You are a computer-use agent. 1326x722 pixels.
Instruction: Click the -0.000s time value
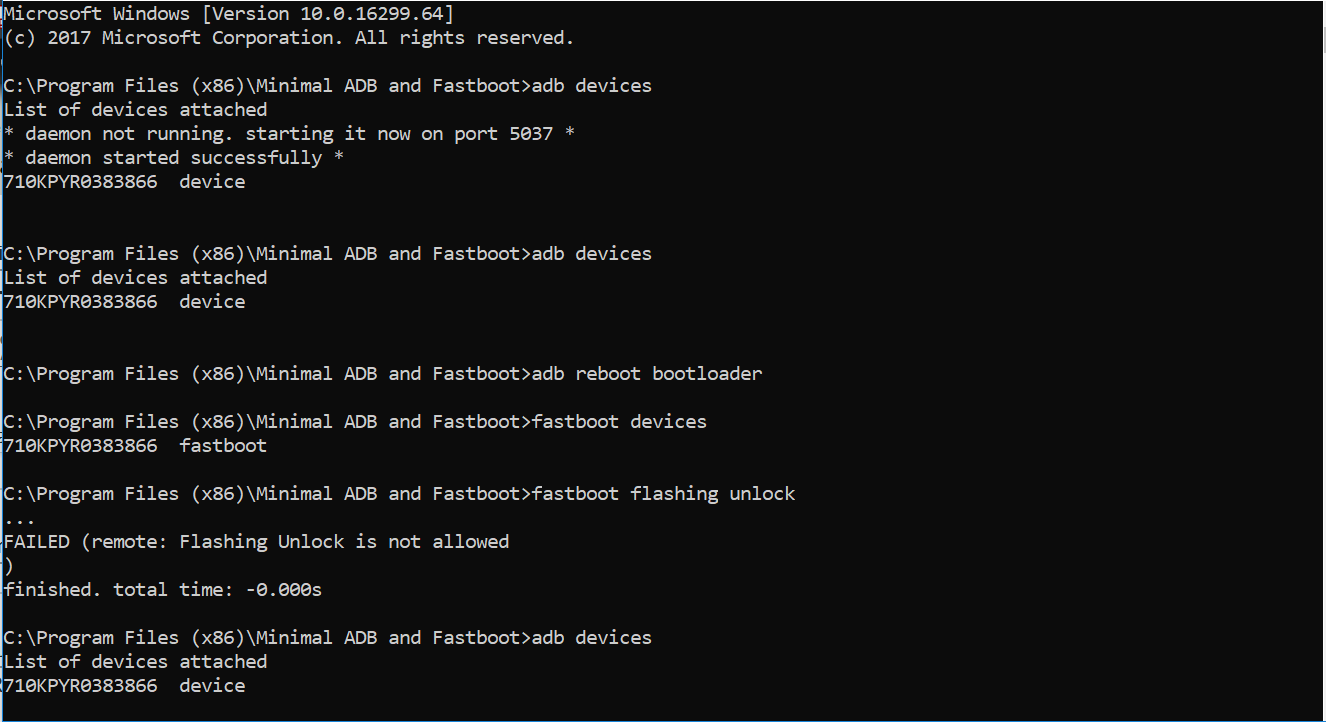[284, 590]
